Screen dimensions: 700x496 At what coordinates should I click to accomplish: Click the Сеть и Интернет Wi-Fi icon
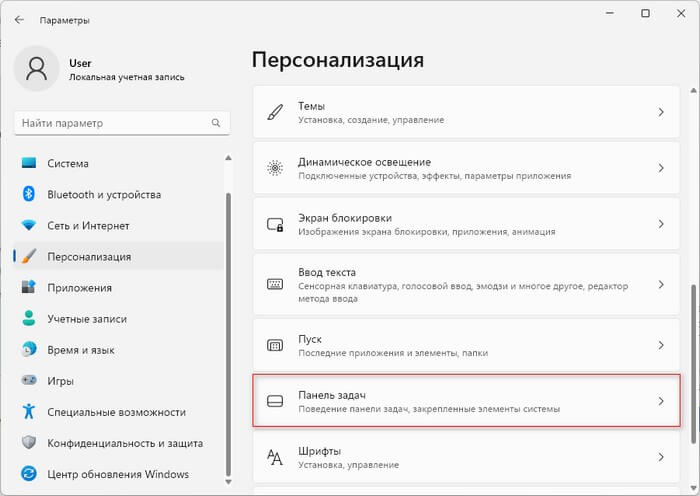[29, 225]
